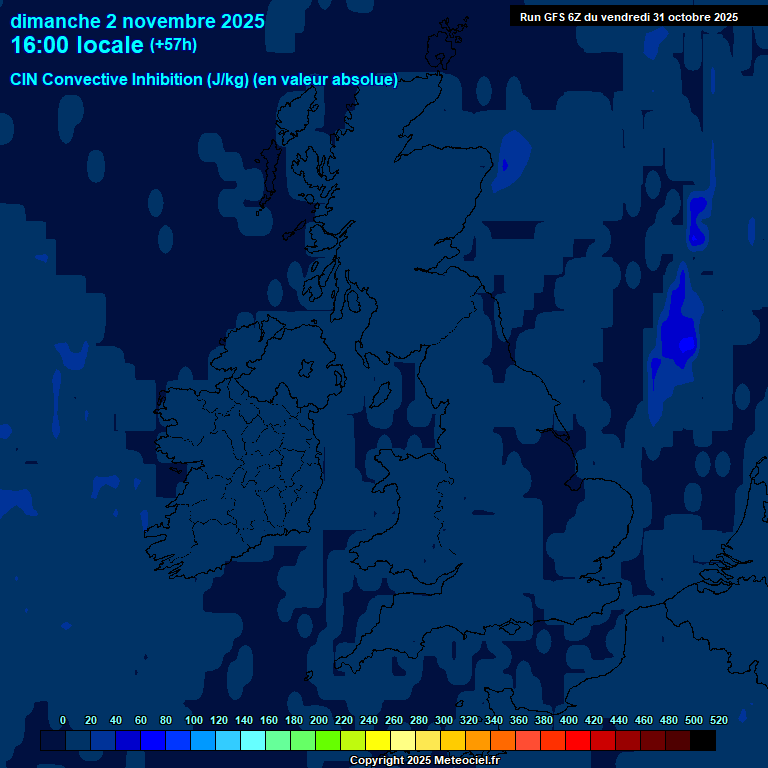Click the '0' label on the legend
This screenshot has height=768, width=768.
[63, 720]
